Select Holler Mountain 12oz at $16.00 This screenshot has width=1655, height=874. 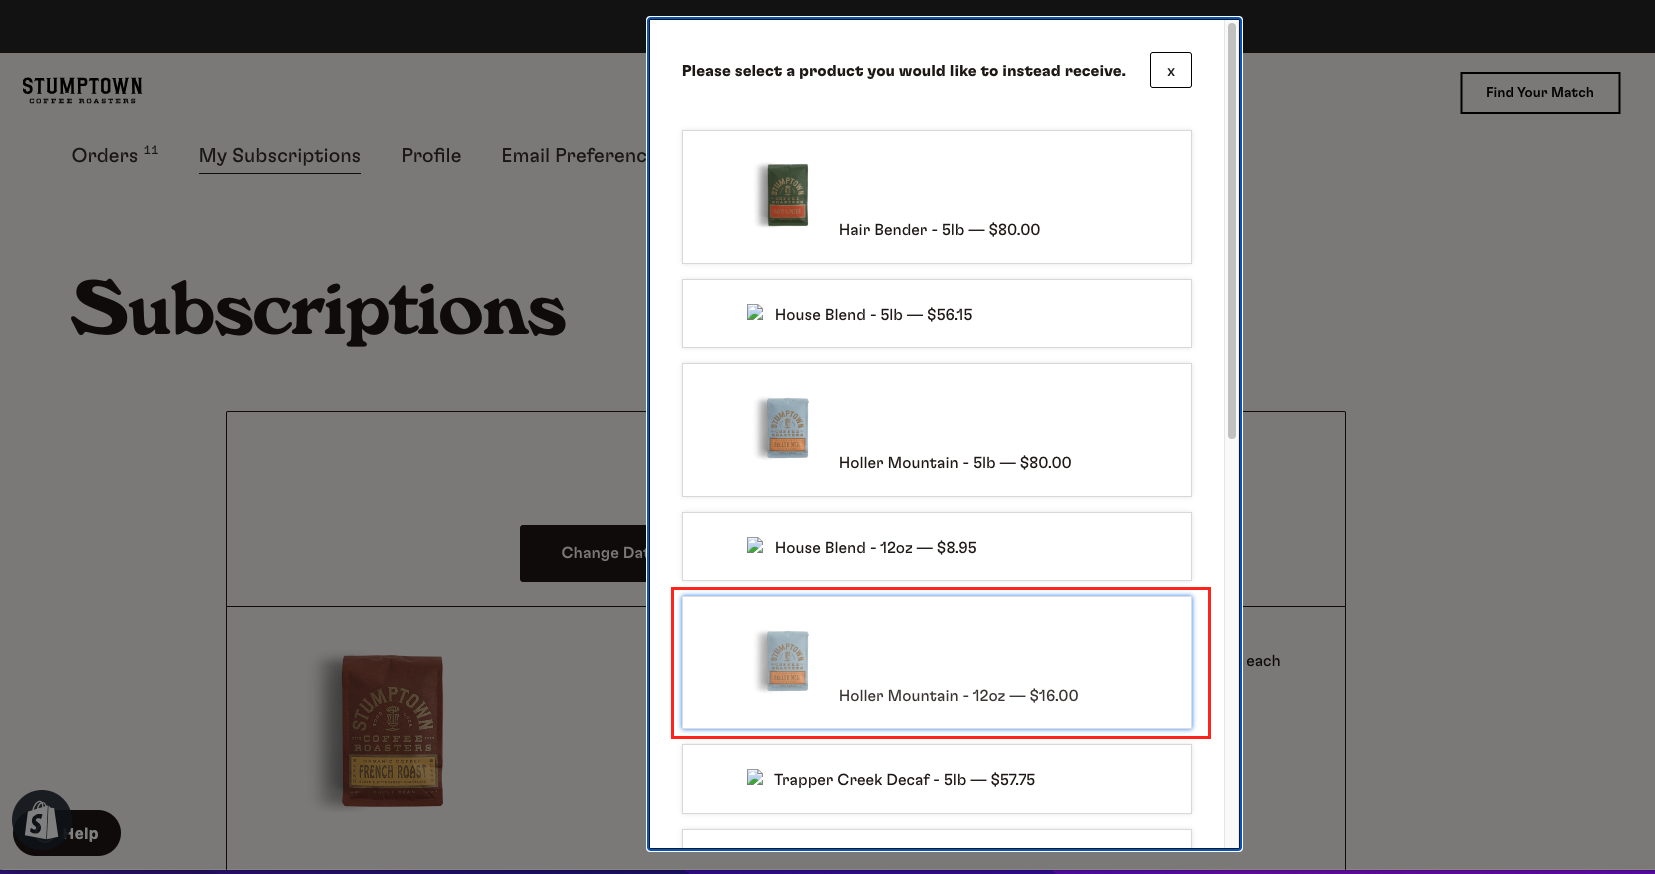936,663
